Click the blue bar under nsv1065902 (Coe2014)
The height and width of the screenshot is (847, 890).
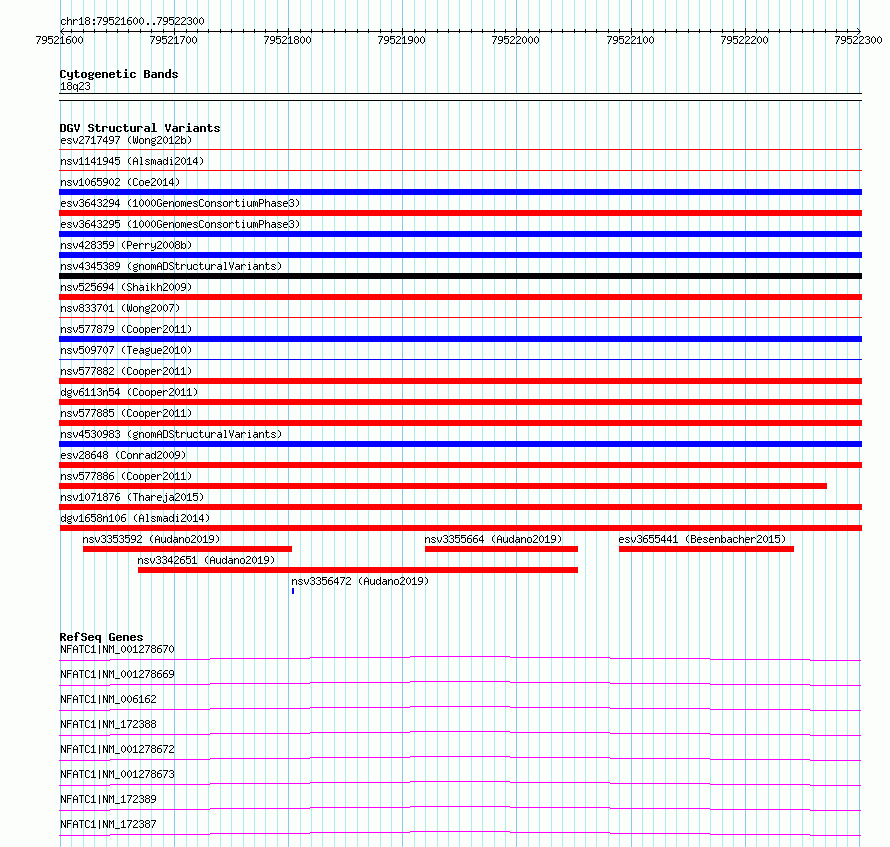pos(460,192)
